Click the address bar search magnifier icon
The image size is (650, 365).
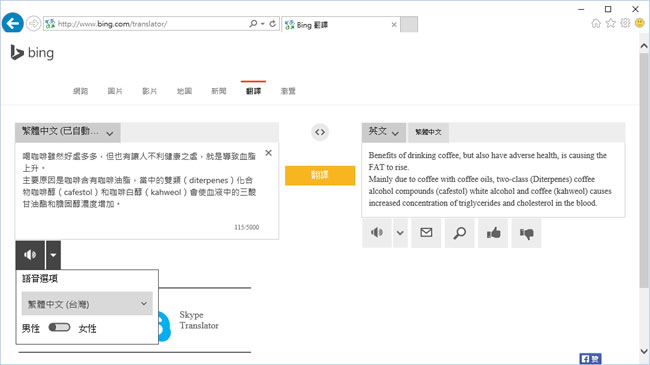(253, 24)
